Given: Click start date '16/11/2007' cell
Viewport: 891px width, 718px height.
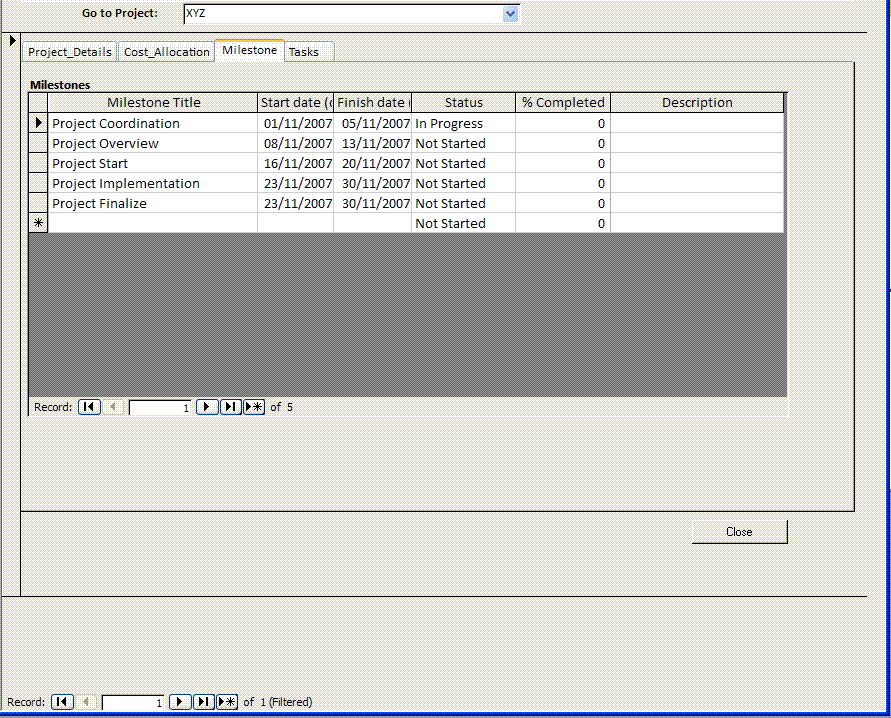Looking at the screenshot, I should point(295,163).
